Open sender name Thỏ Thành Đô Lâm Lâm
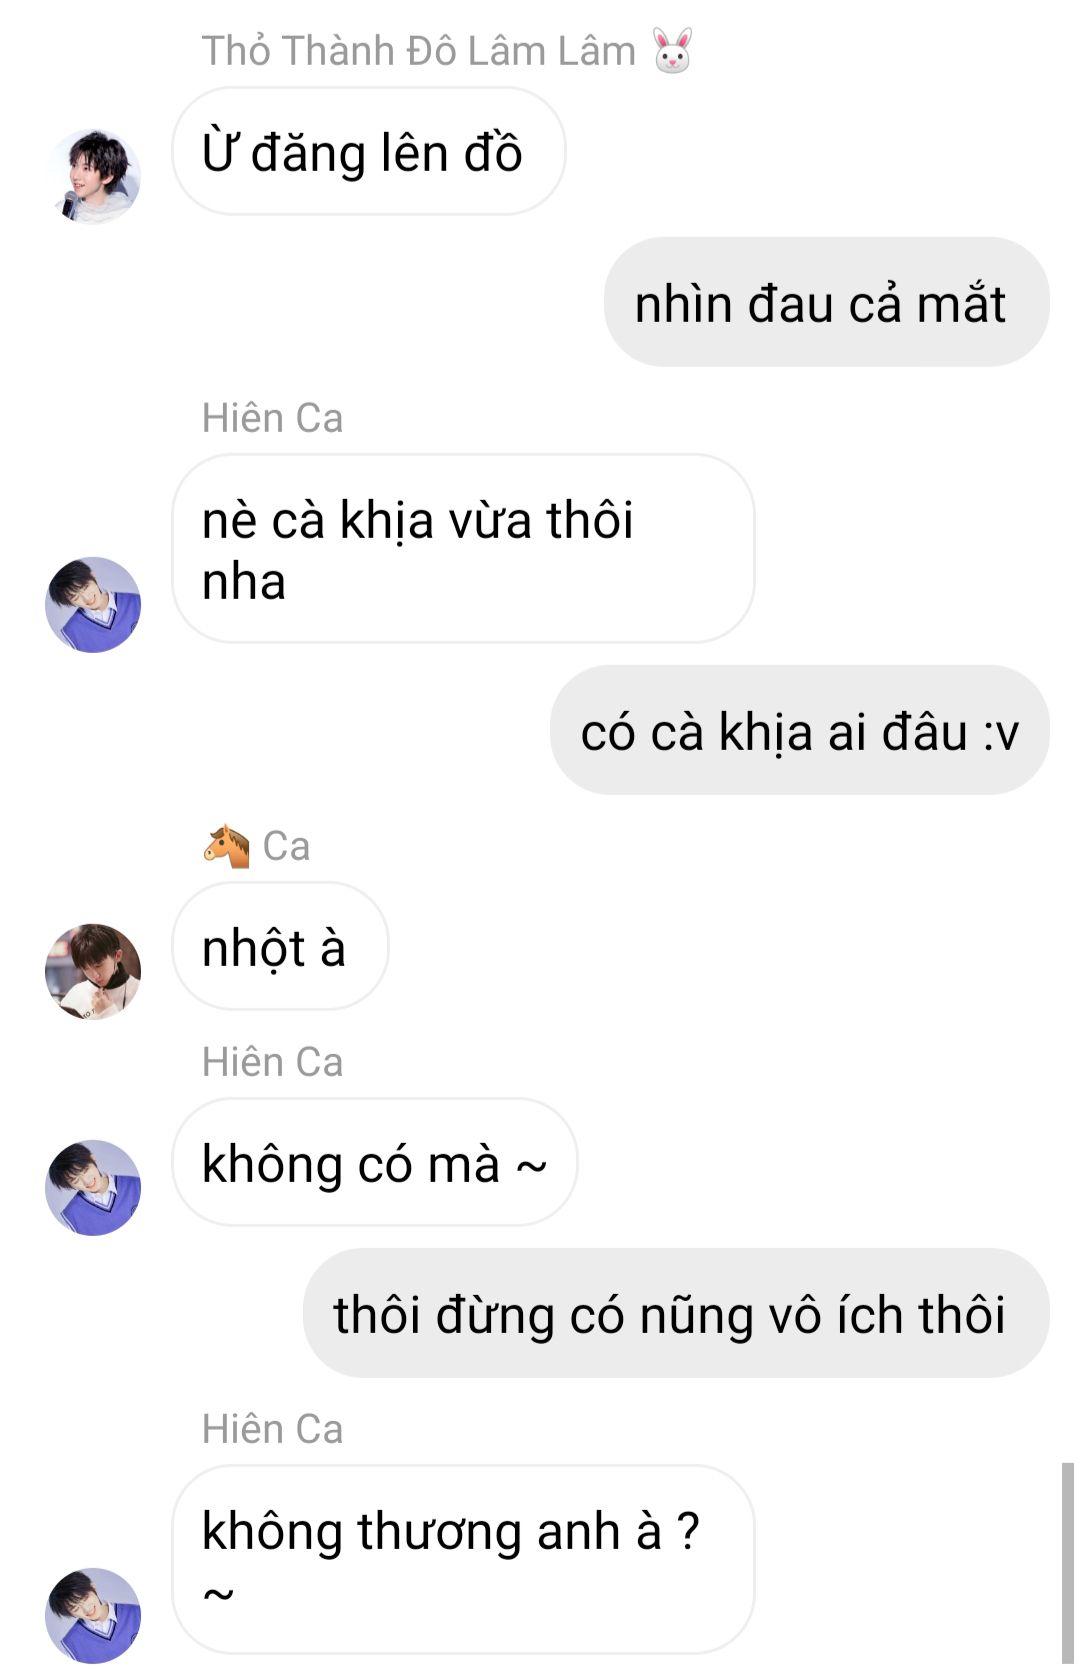The image size is (1079, 1671). point(418,51)
